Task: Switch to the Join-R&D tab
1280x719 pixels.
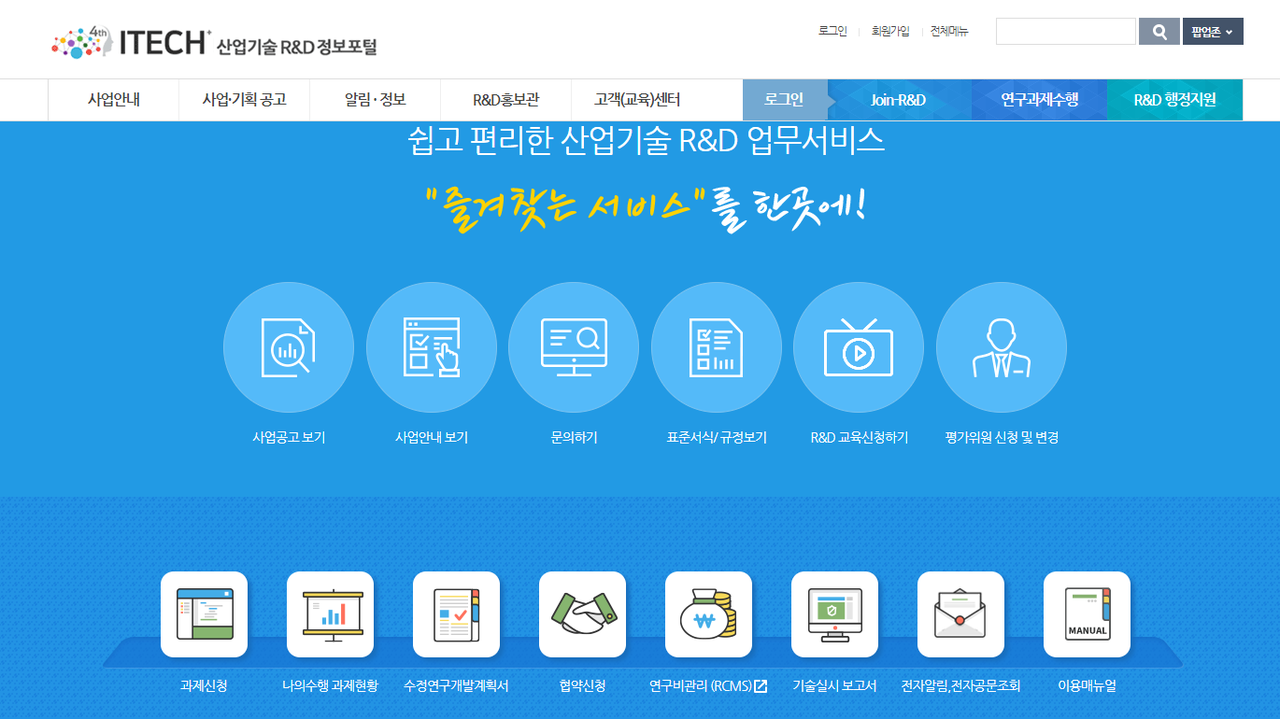Action: 898,100
